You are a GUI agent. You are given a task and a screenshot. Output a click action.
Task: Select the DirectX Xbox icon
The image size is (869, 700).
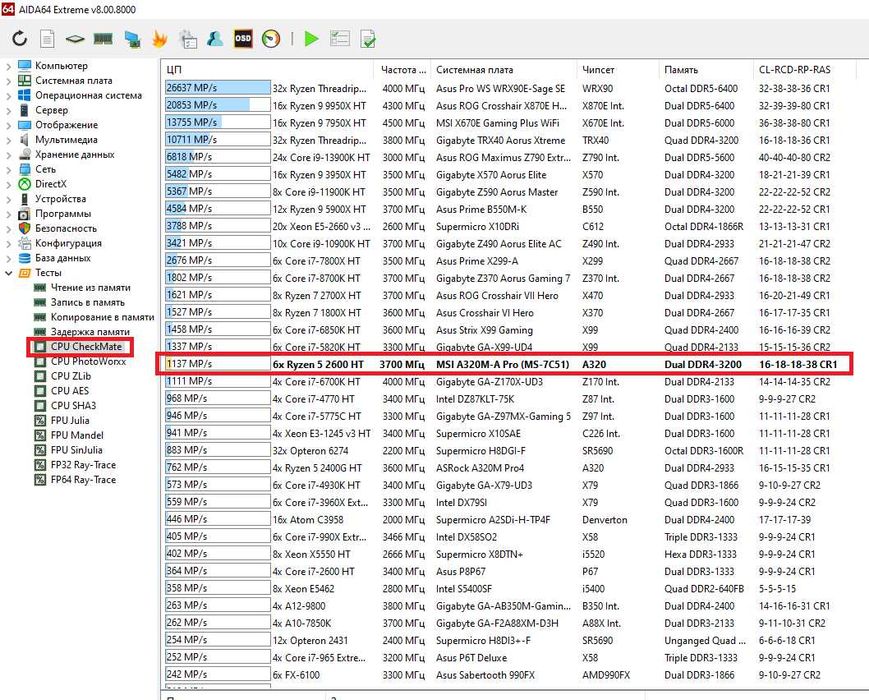coord(24,184)
